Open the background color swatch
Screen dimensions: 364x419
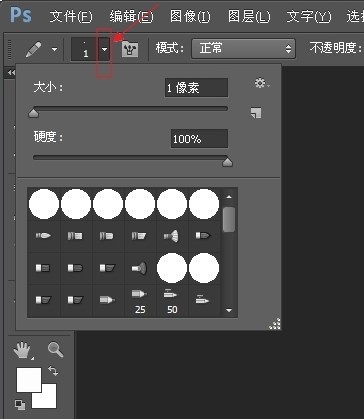pos(49,401)
